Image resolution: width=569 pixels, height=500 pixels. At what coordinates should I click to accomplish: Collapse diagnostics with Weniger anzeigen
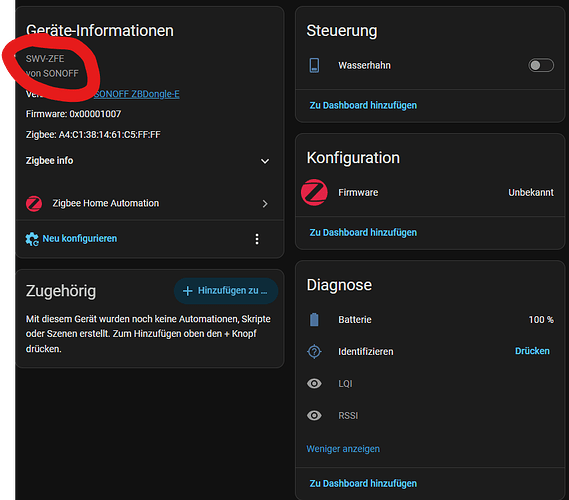click(x=343, y=449)
